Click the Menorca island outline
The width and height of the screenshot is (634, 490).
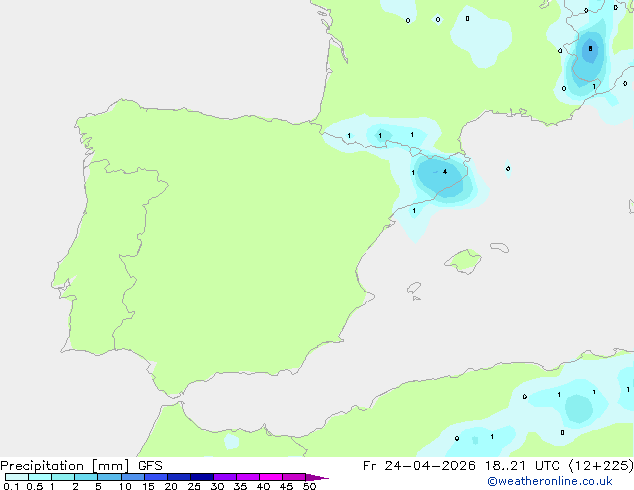click(x=500, y=247)
